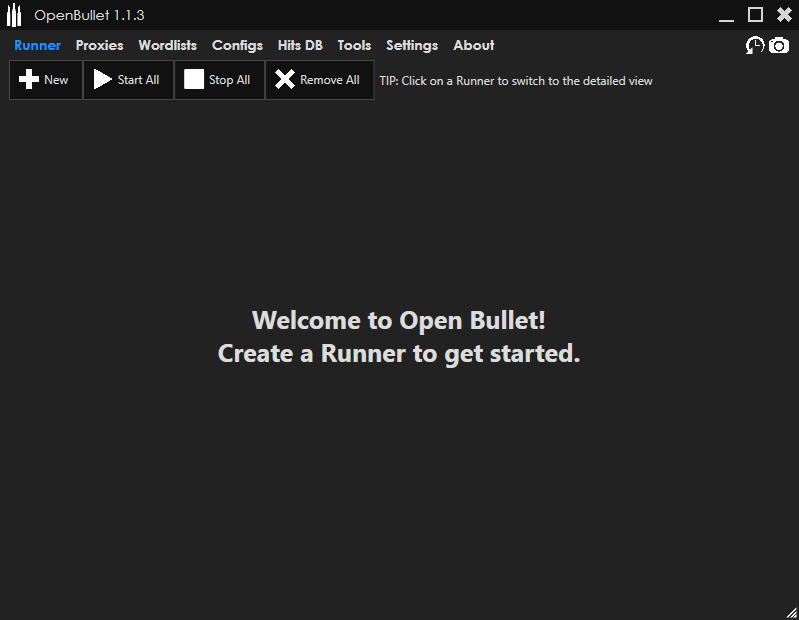Screen dimensions: 799x620
Task: Click the tip text about detailed view
Action: [x=516, y=81]
